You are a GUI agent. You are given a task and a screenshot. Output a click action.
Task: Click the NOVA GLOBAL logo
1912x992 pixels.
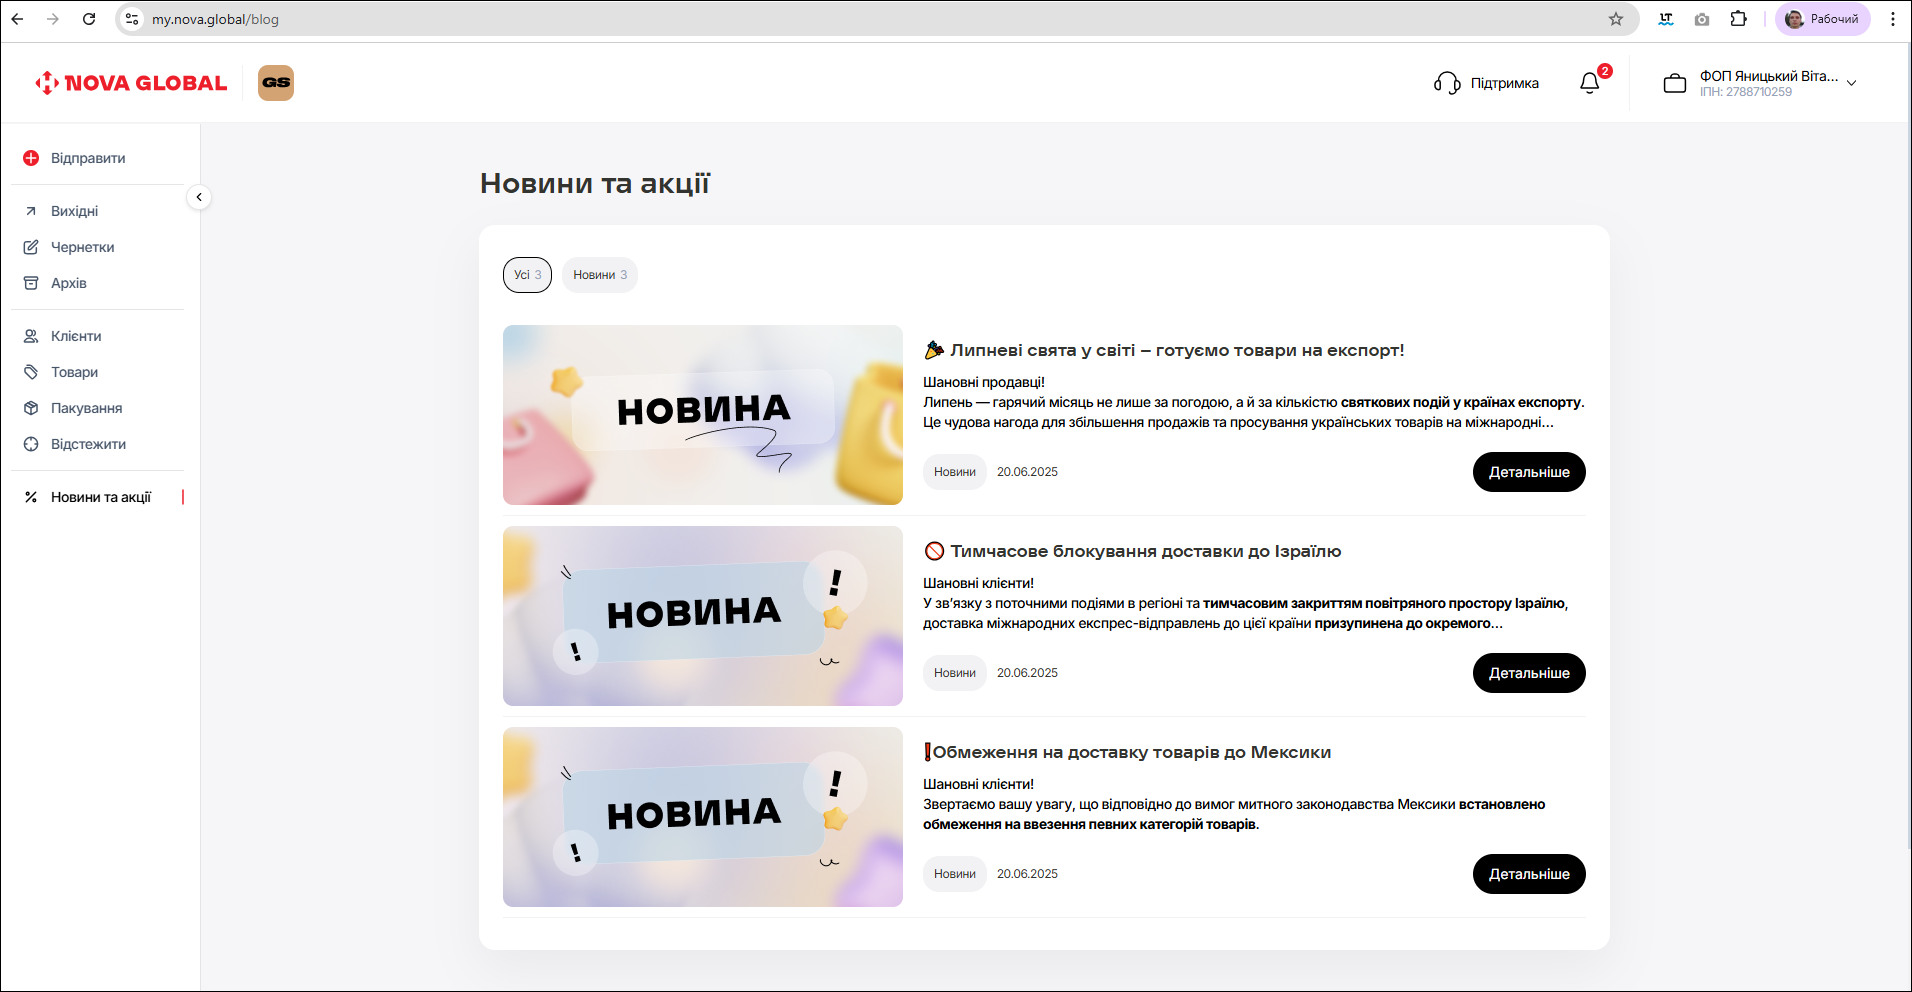pyautogui.click(x=131, y=83)
